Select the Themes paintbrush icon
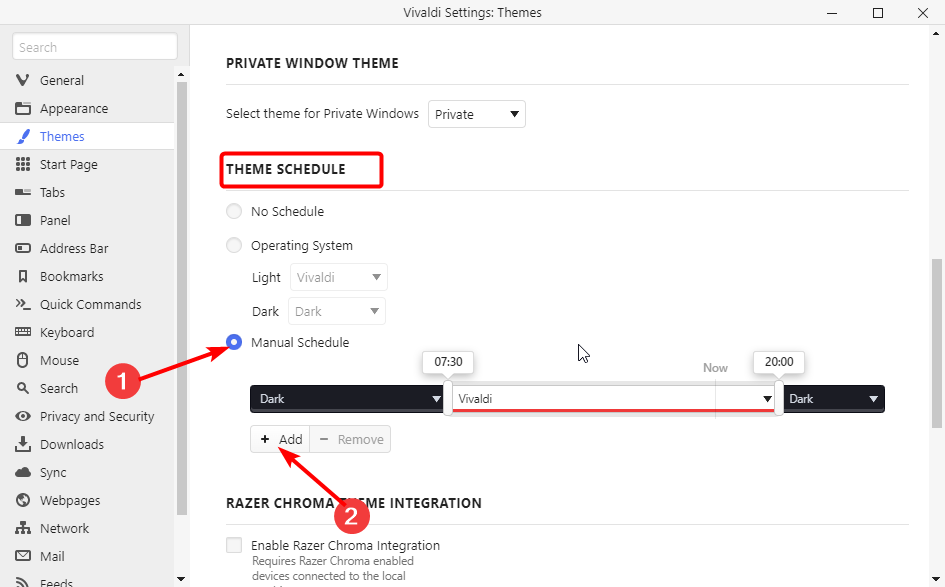Screen dimensions: 945x587 coord(23,136)
